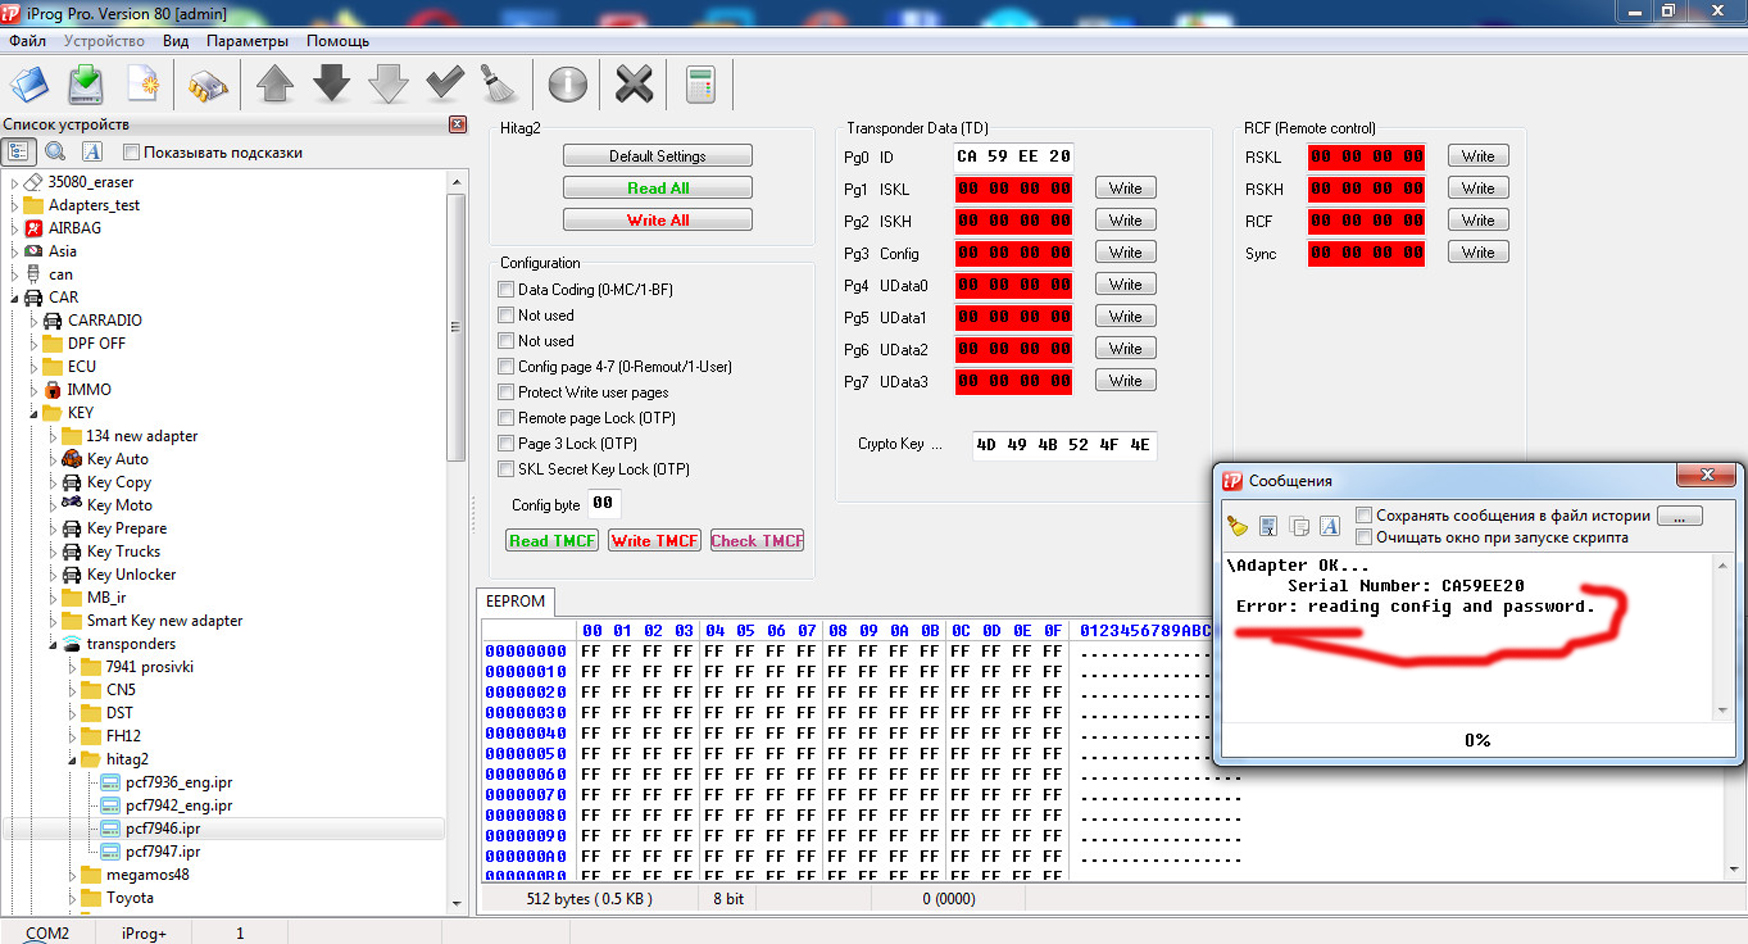Expand the AIRBAG tree node
Image resolution: width=1748 pixels, height=944 pixels.
point(14,228)
